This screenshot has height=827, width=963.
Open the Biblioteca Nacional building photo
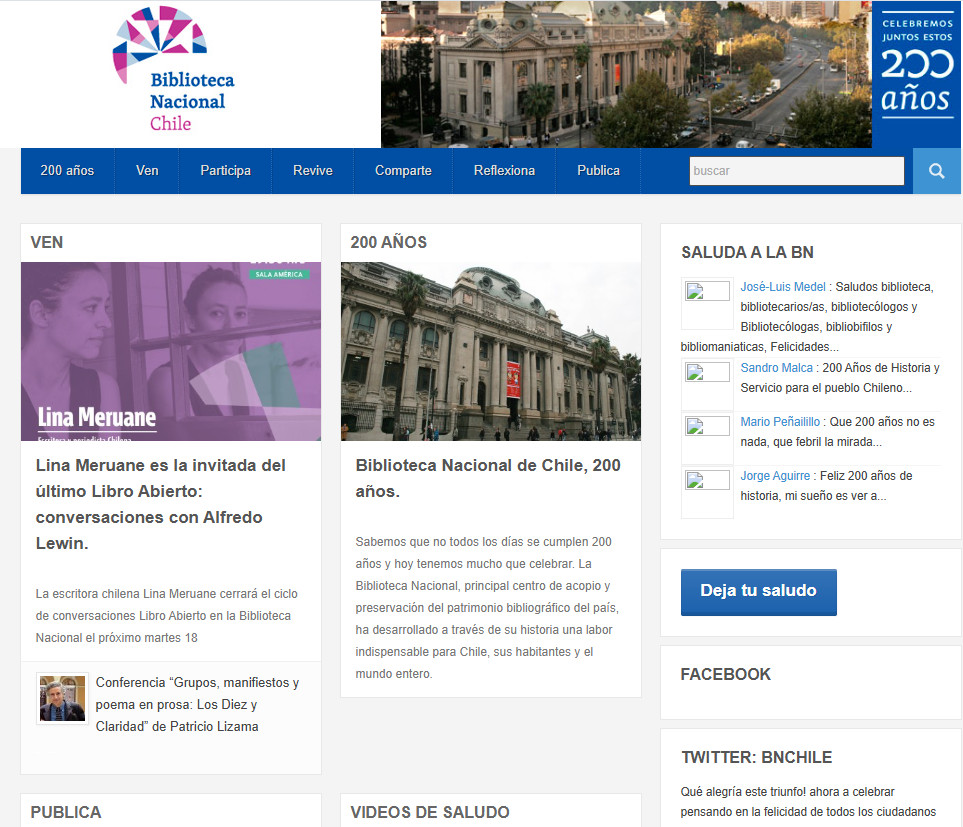click(490, 351)
